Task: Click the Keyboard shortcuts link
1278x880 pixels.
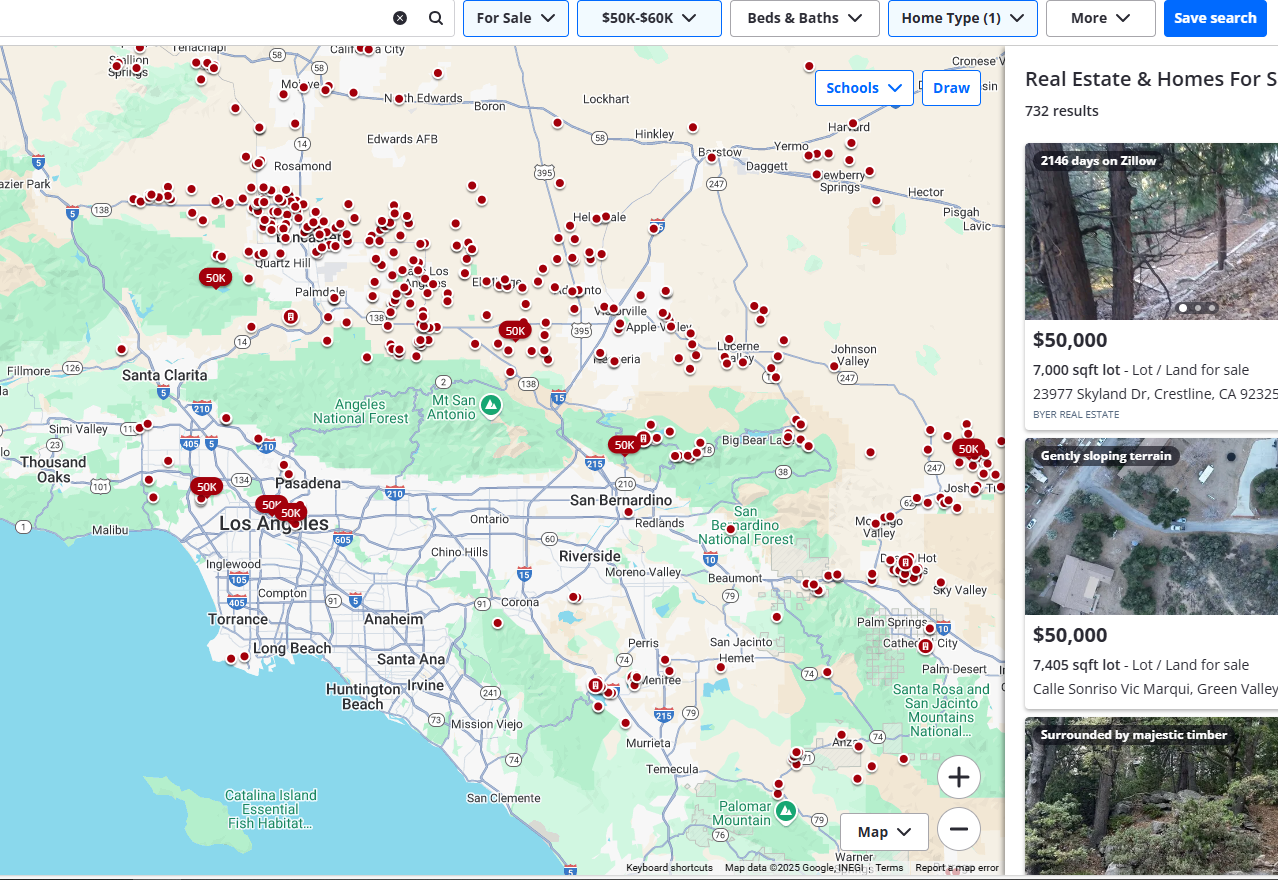Action: tap(669, 868)
